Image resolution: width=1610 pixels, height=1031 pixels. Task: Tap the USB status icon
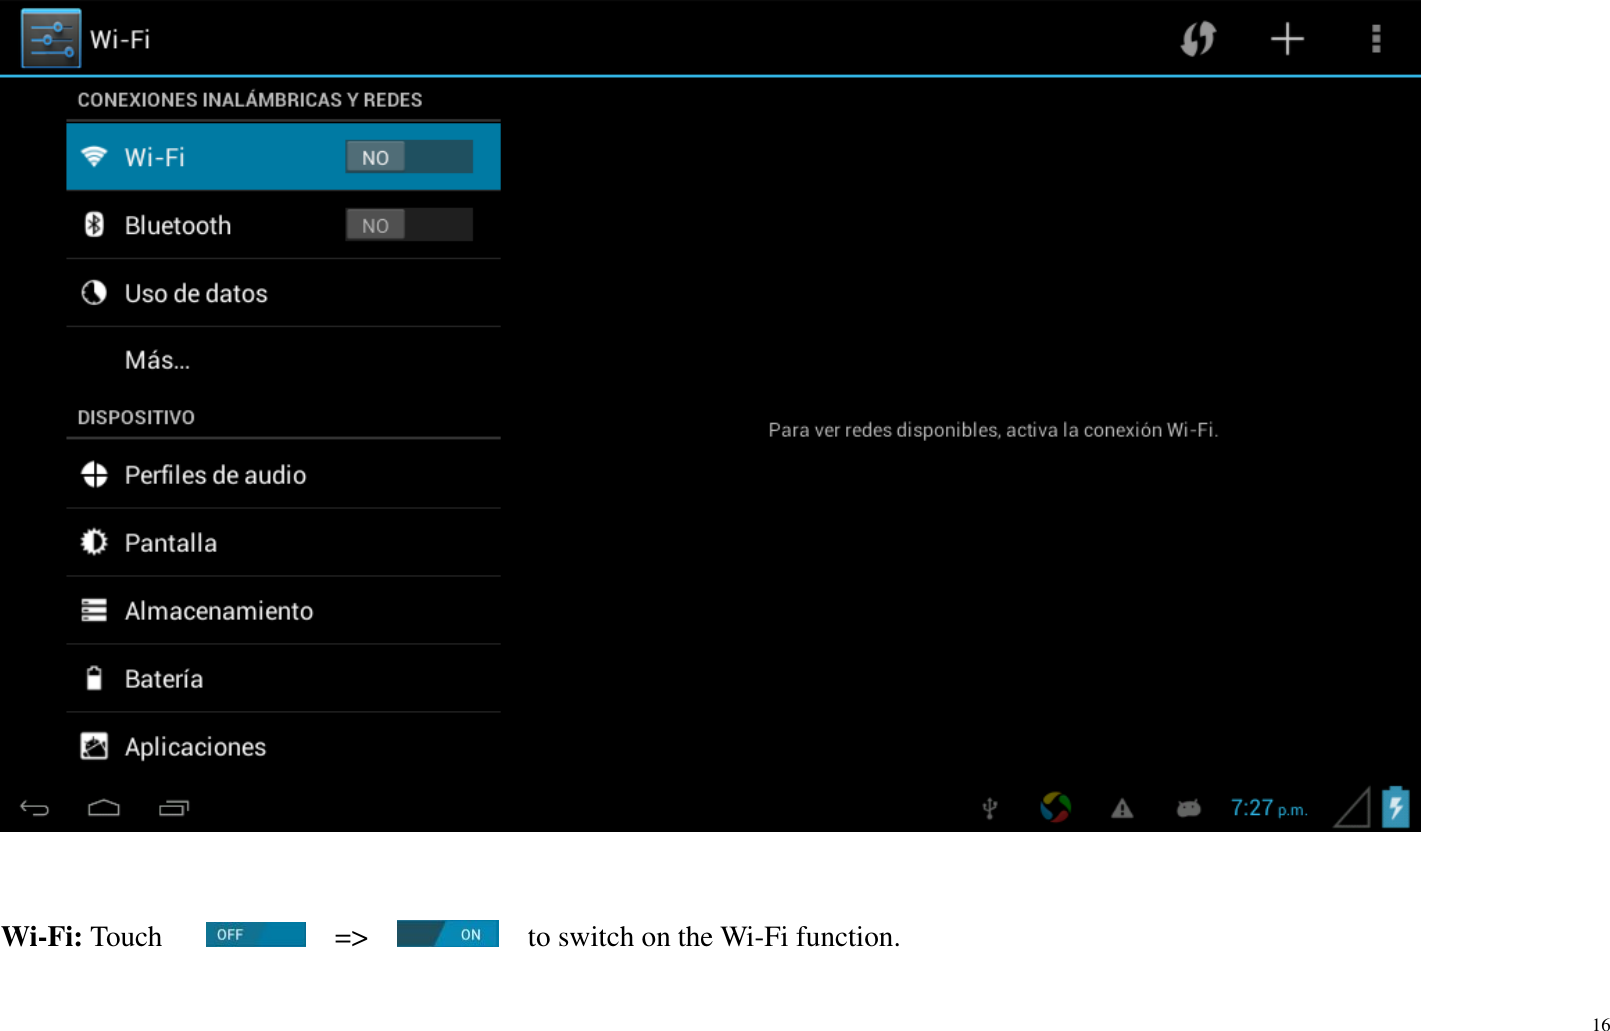[990, 808]
